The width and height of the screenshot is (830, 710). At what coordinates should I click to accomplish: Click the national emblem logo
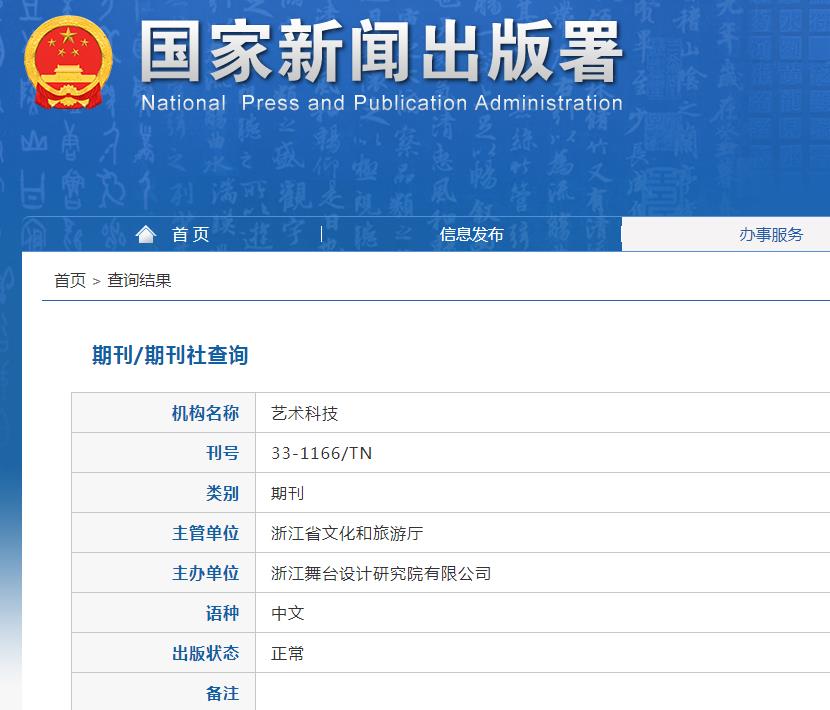[x=67, y=62]
